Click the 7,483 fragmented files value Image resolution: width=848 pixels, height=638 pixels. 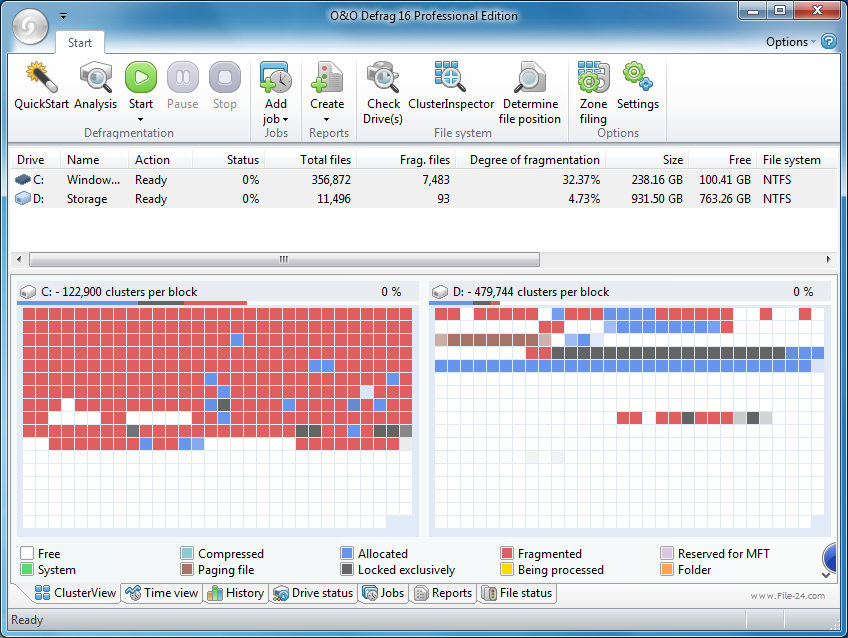(436, 180)
